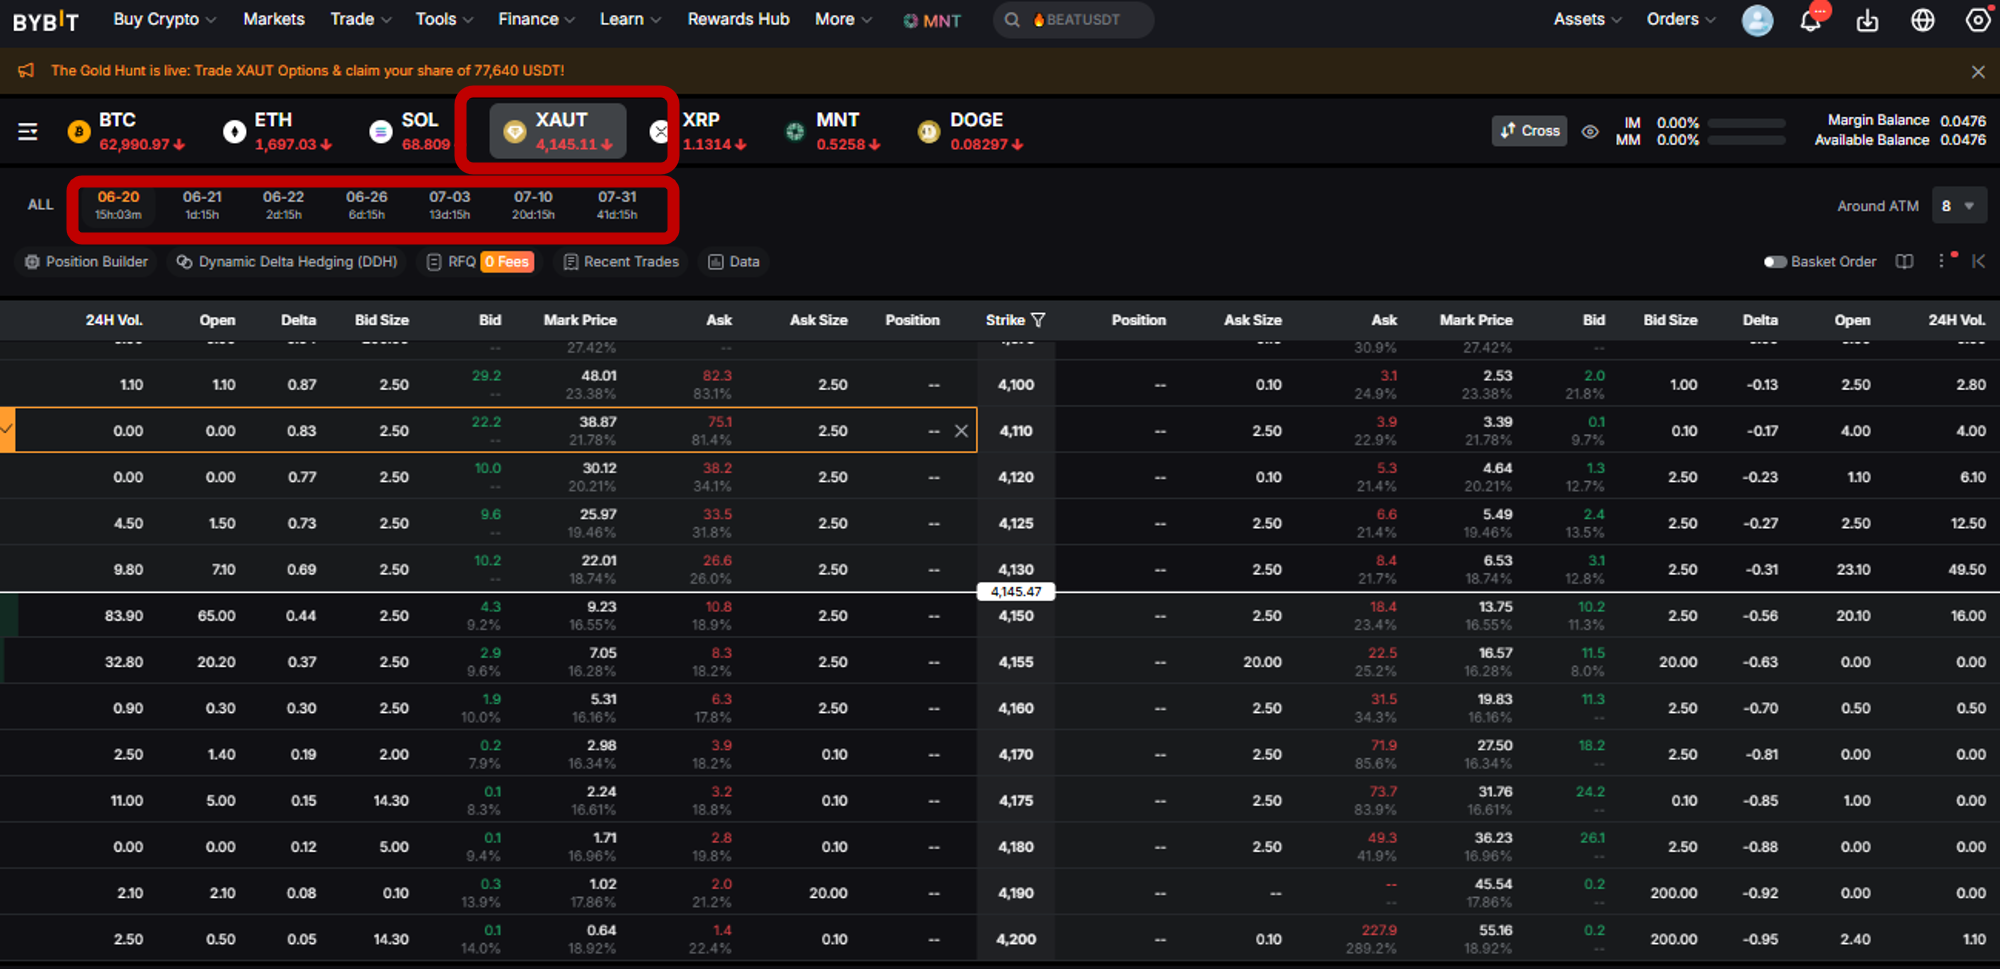
Task: Click the book guide icon next to Basket Order
Action: 1905,262
